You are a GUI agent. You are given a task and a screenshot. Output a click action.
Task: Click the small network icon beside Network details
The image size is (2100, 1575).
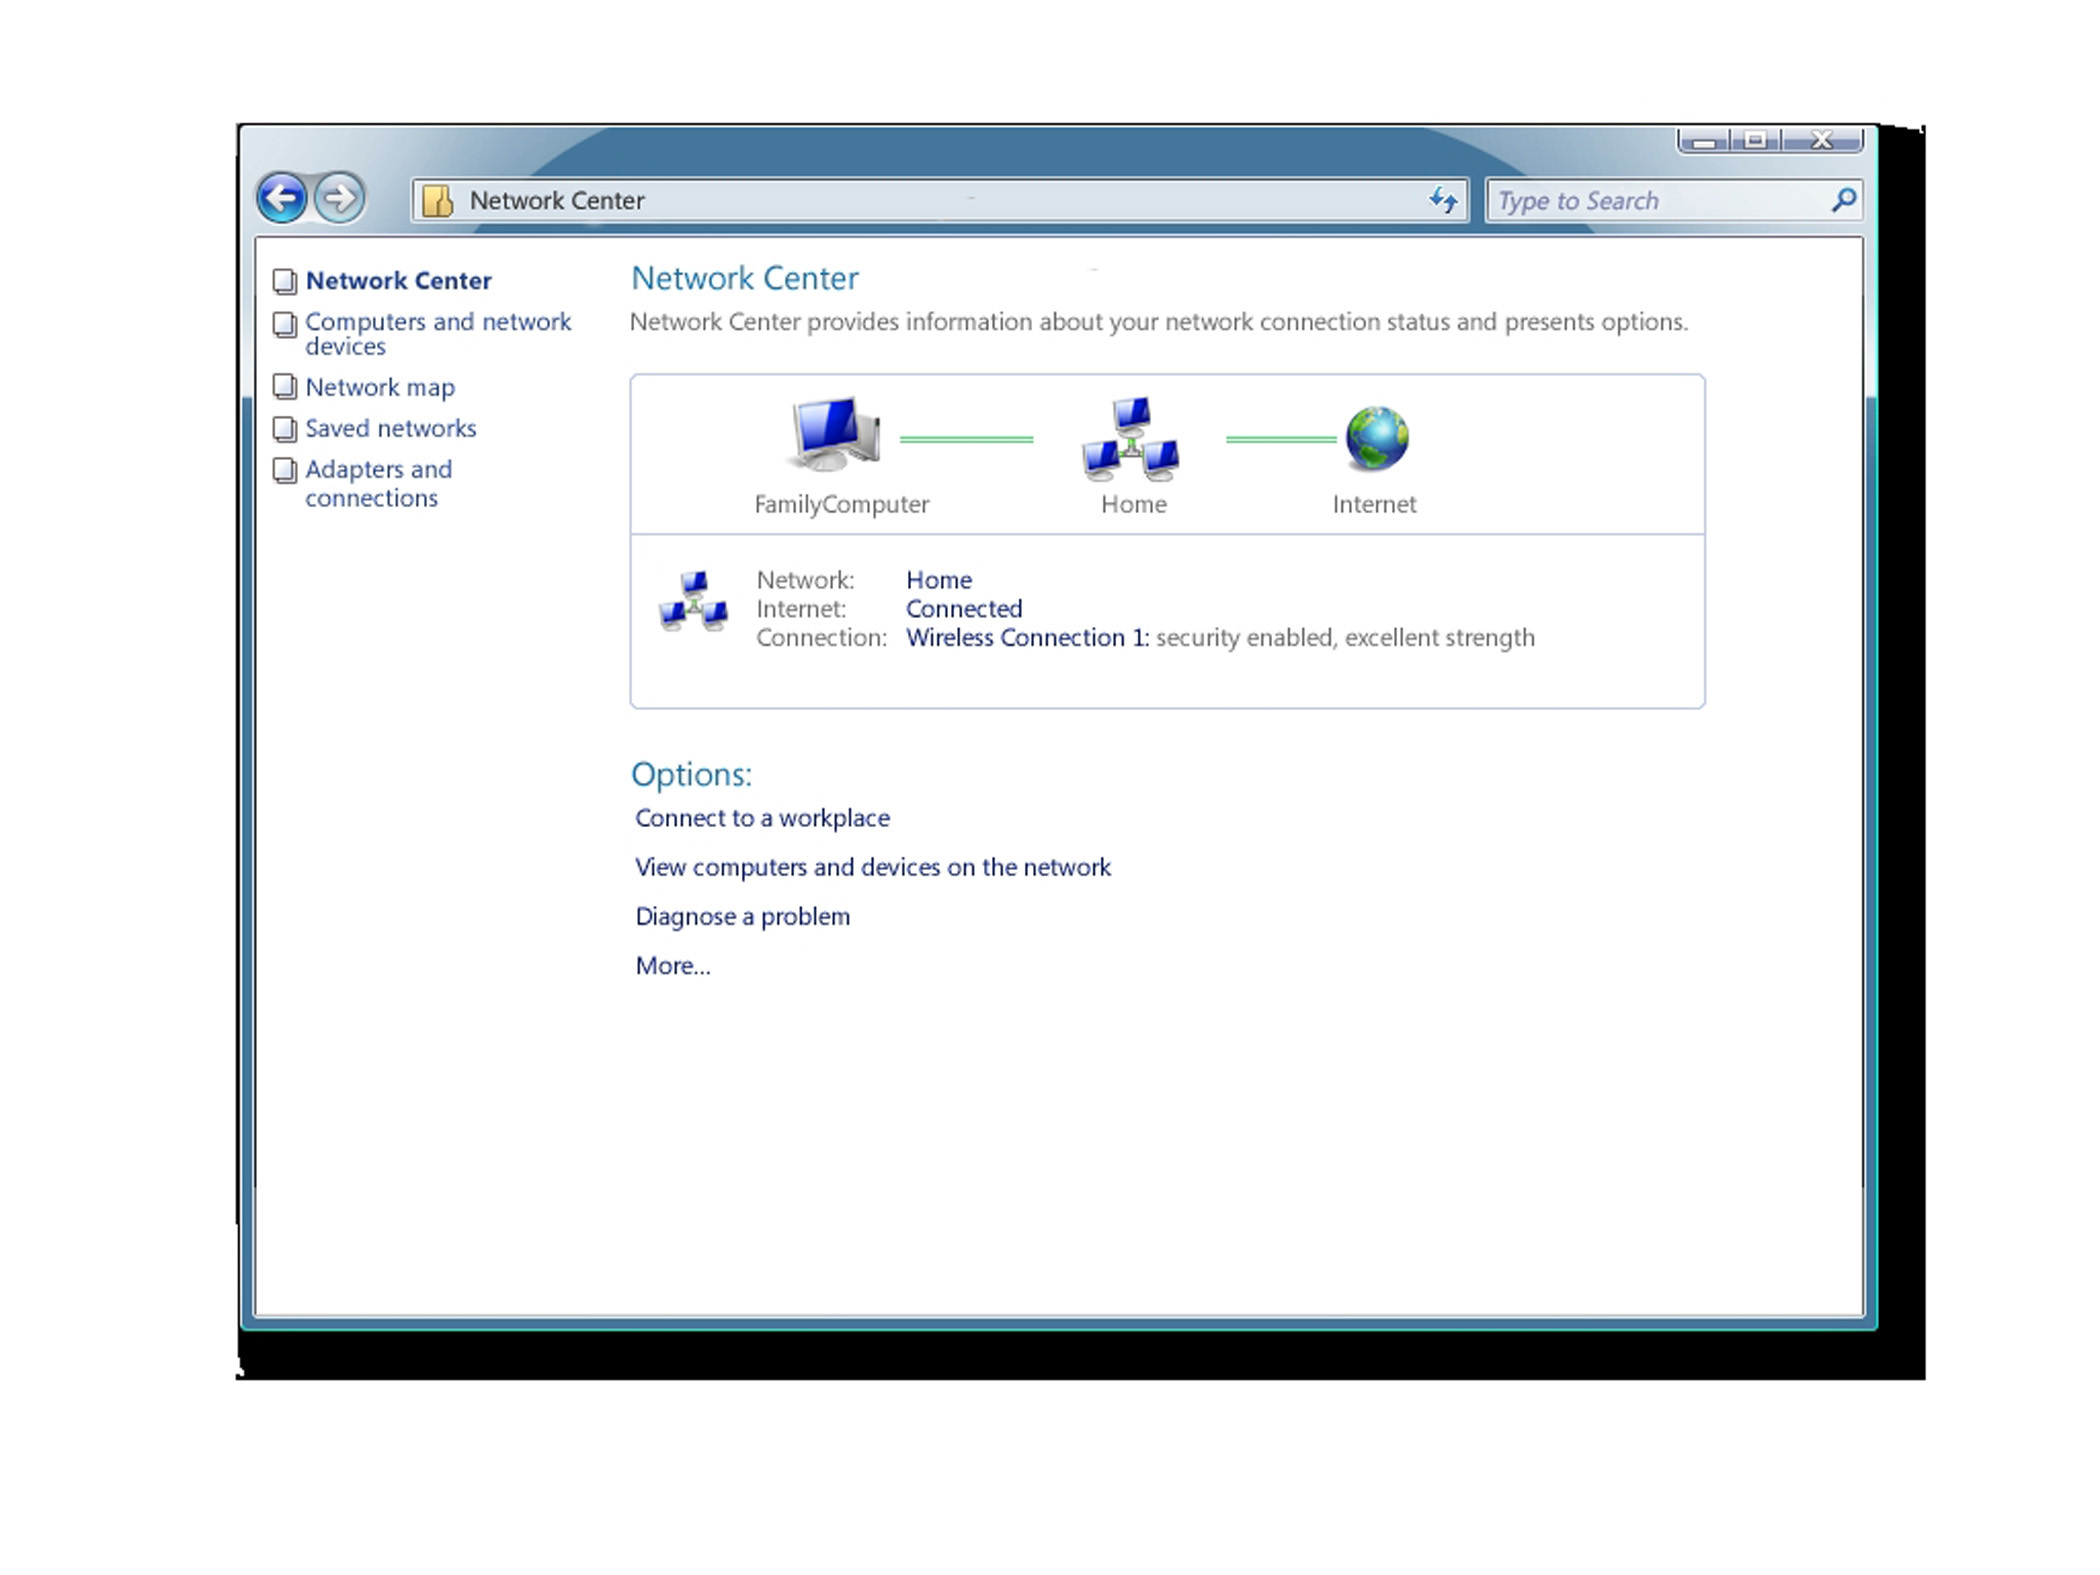[x=693, y=602]
